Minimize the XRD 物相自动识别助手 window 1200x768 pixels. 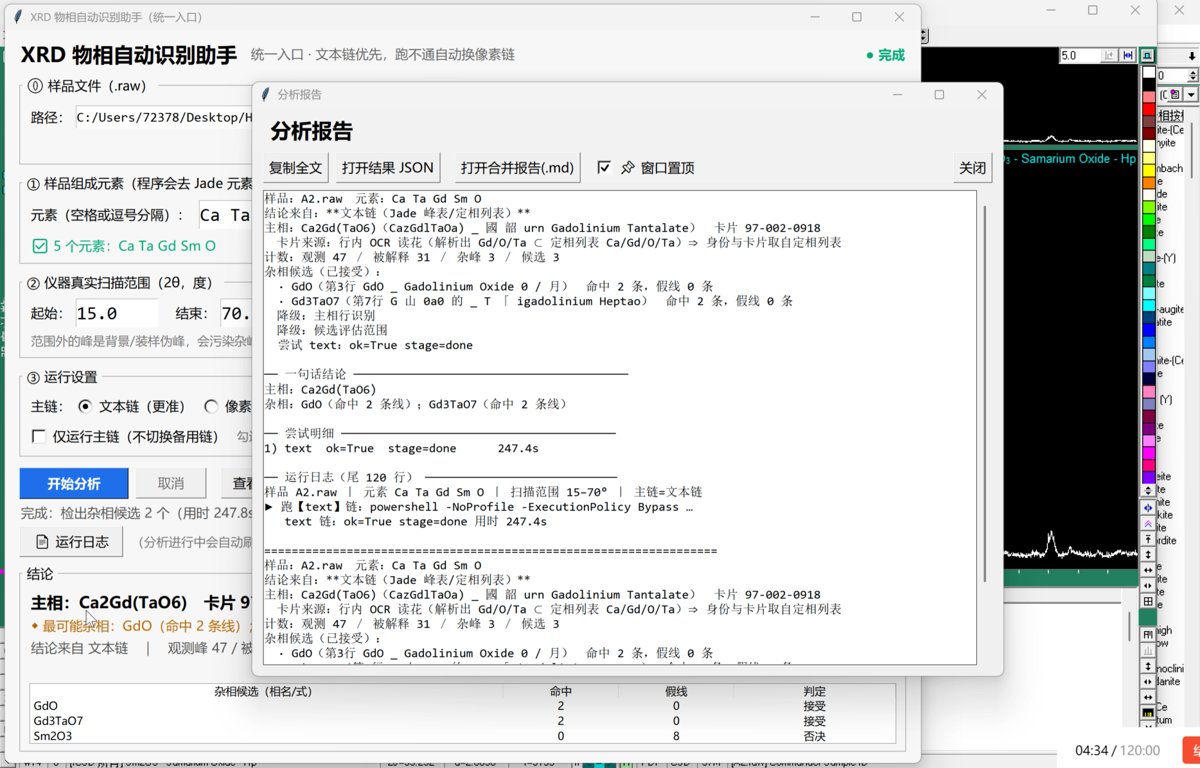(x=814, y=17)
